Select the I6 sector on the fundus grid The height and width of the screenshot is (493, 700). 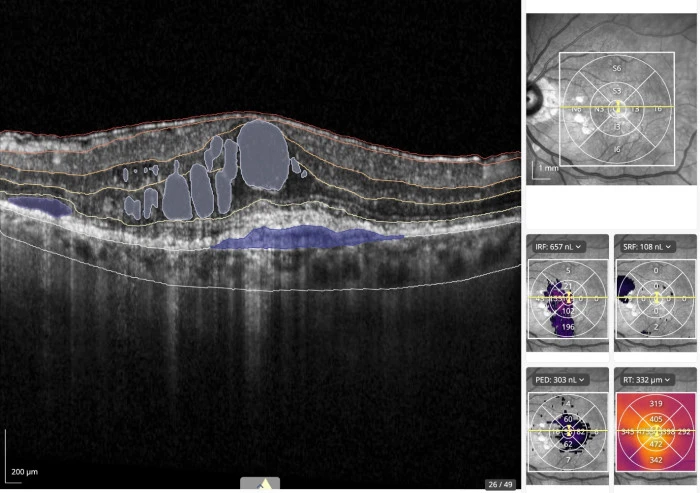click(617, 149)
